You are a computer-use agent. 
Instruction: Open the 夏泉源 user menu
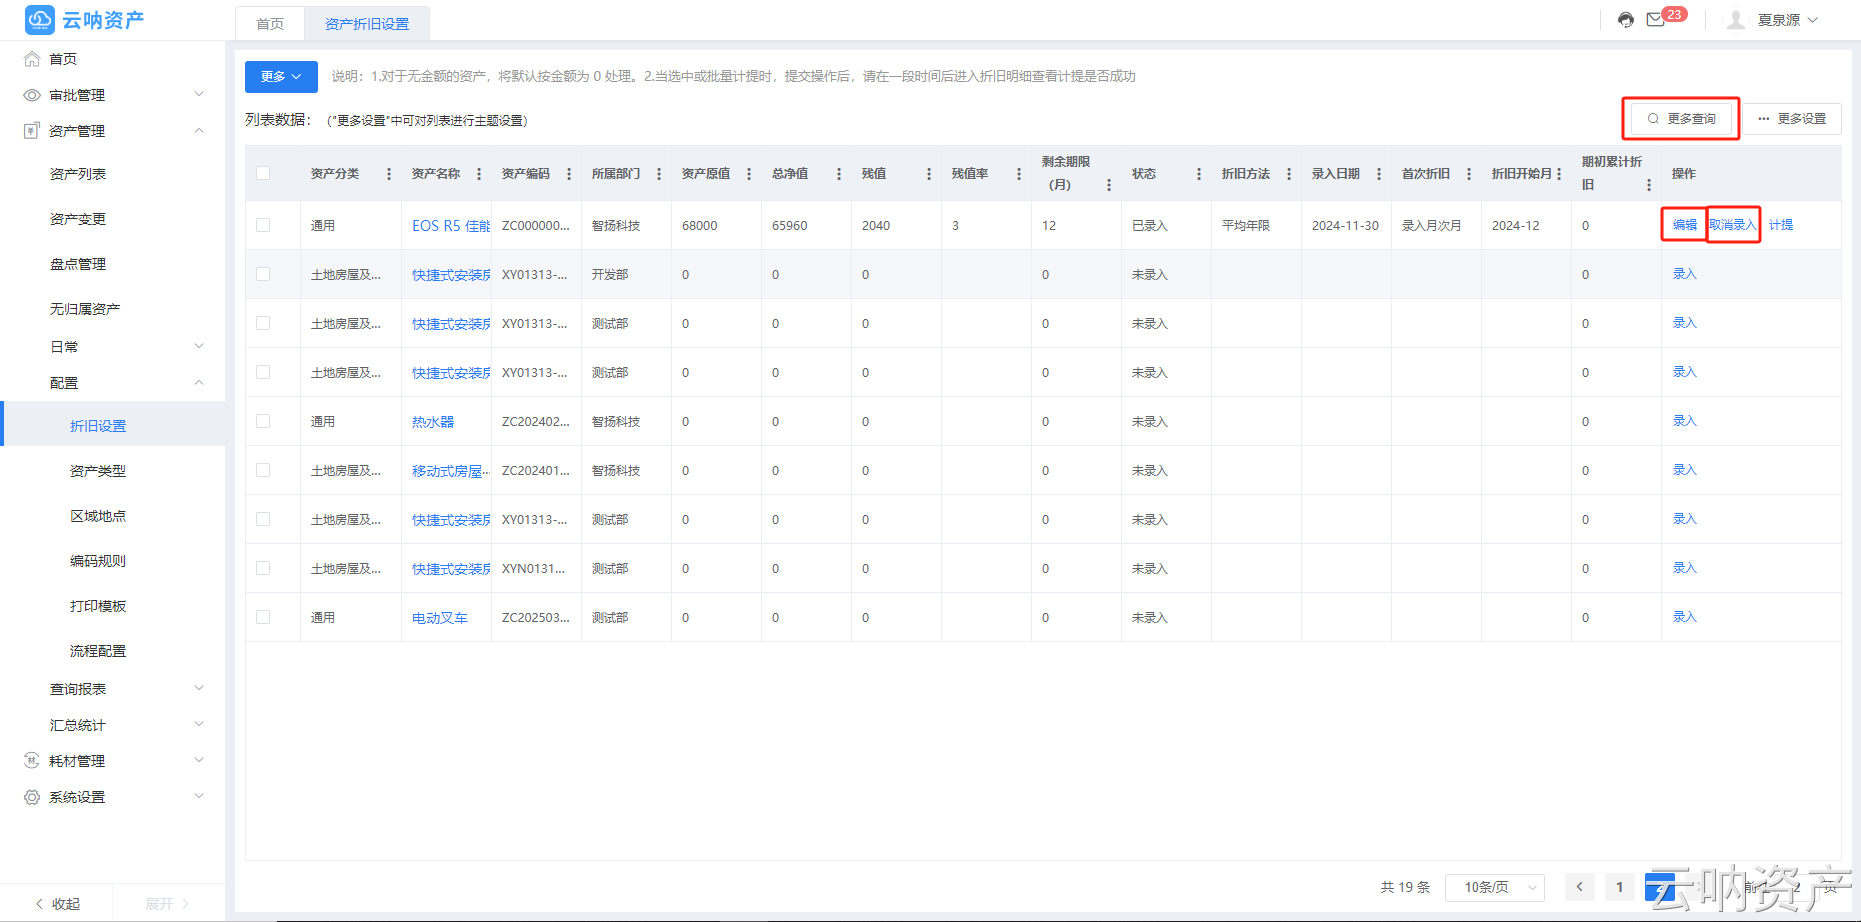coord(1788,20)
